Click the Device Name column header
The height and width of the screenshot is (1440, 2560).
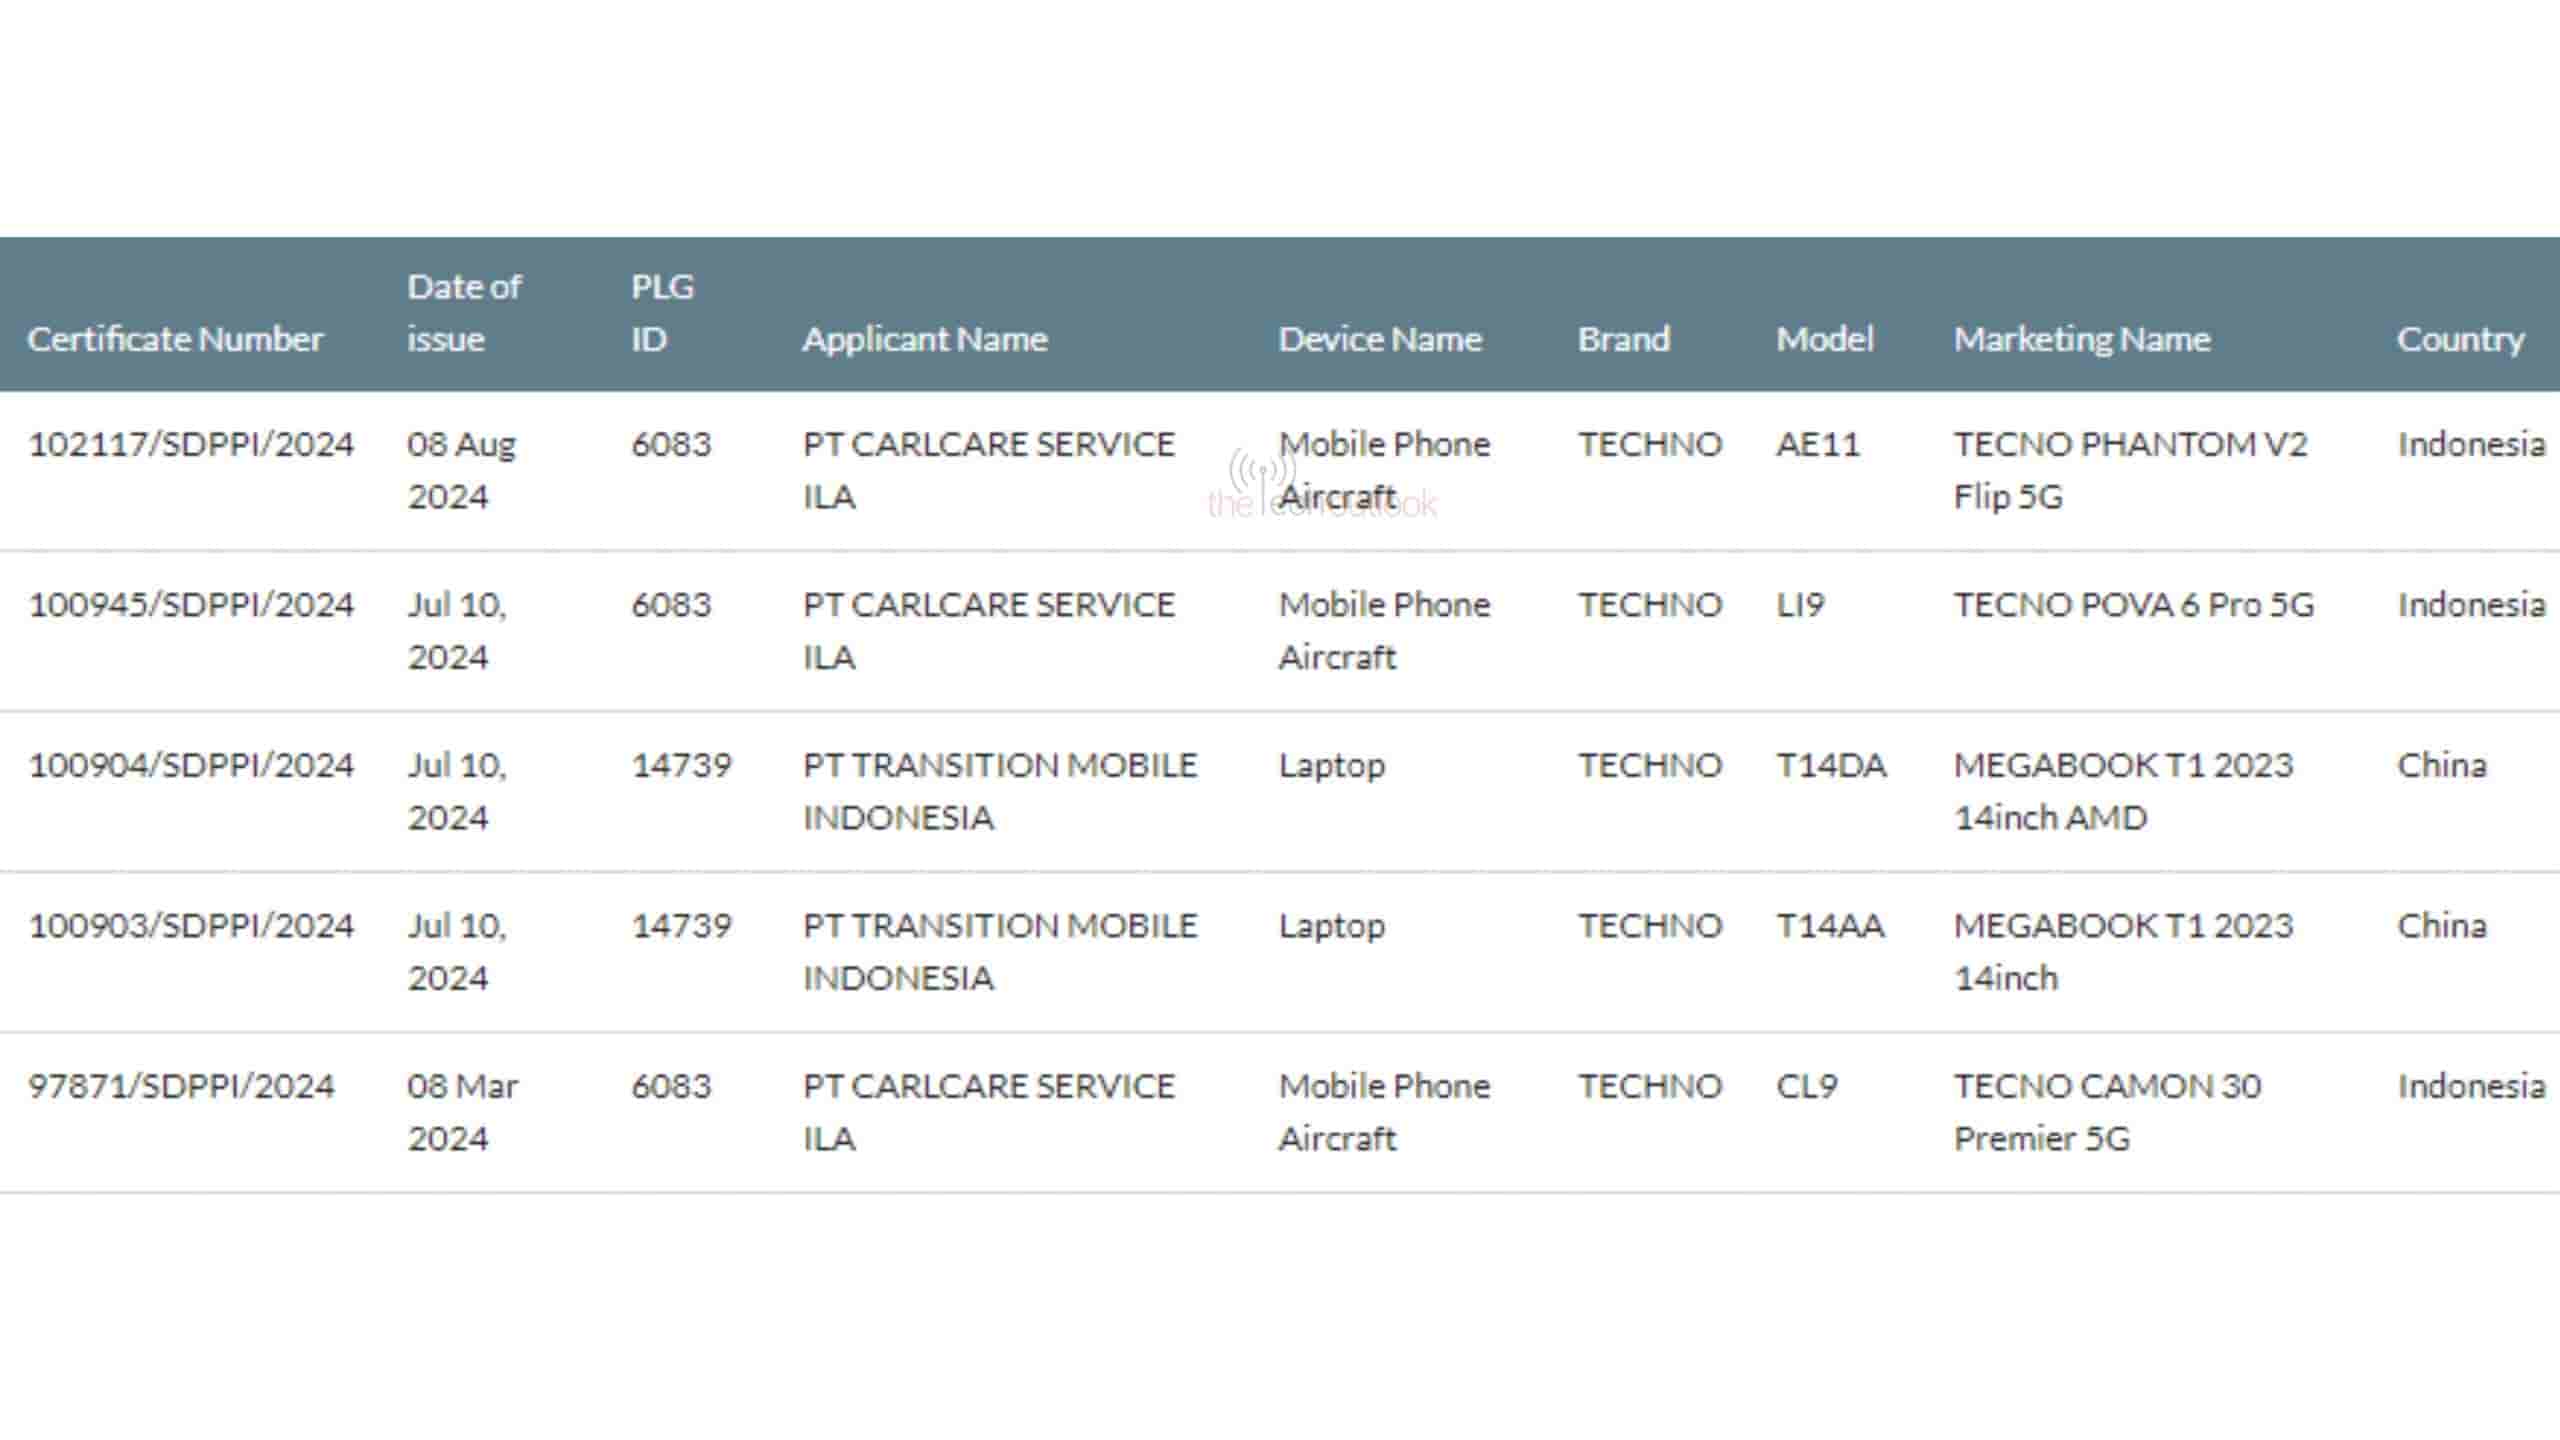click(1380, 339)
